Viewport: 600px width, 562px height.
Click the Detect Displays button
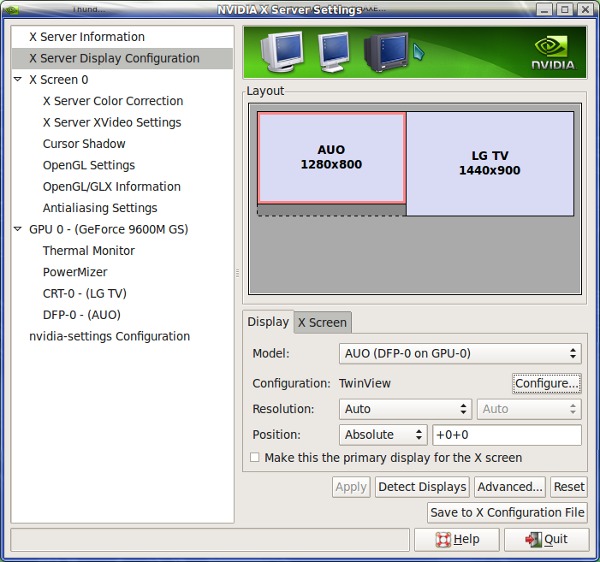(x=422, y=487)
